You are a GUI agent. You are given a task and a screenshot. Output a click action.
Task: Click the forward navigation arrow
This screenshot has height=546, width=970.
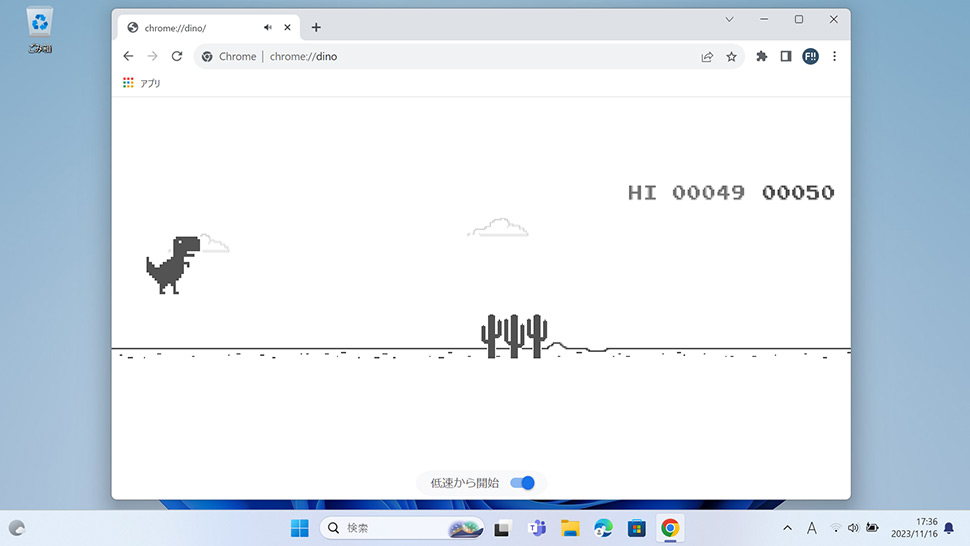point(152,56)
